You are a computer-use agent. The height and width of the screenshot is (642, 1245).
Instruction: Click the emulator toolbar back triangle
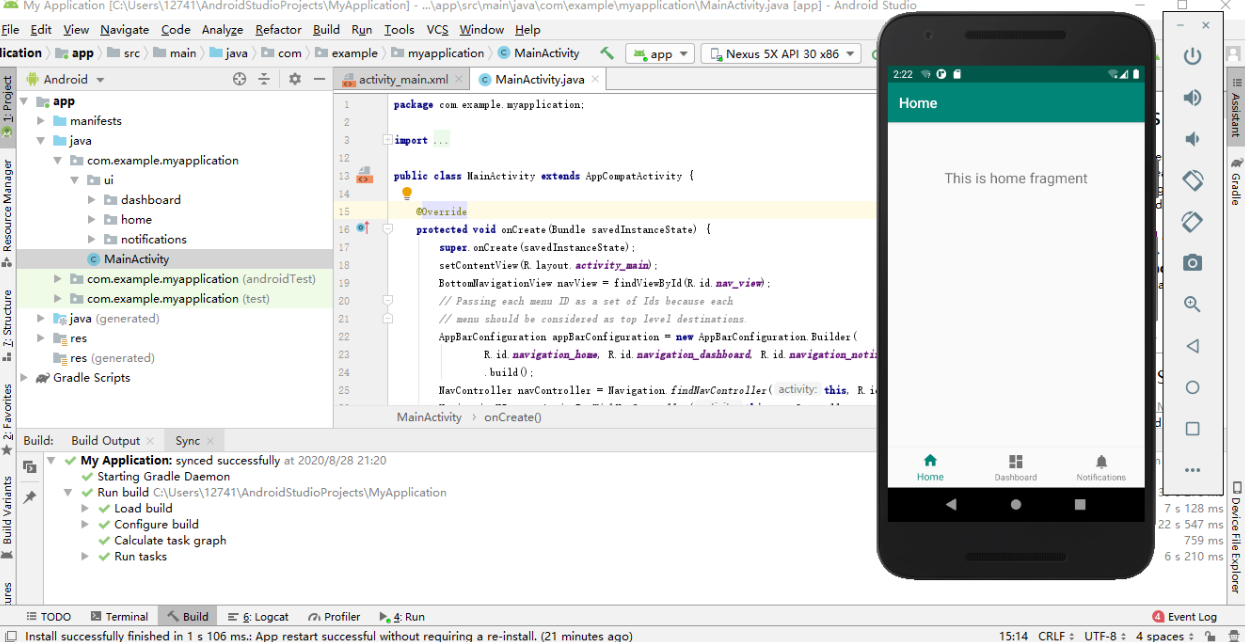[x=1192, y=346]
